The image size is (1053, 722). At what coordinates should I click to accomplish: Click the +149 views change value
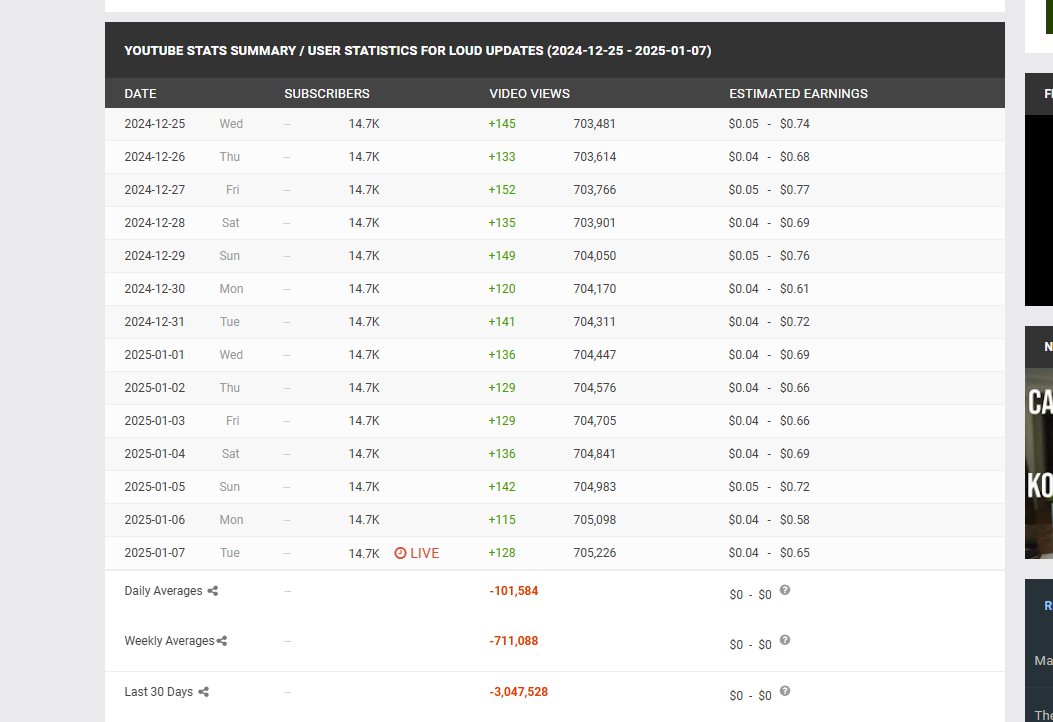[x=502, y=255]
